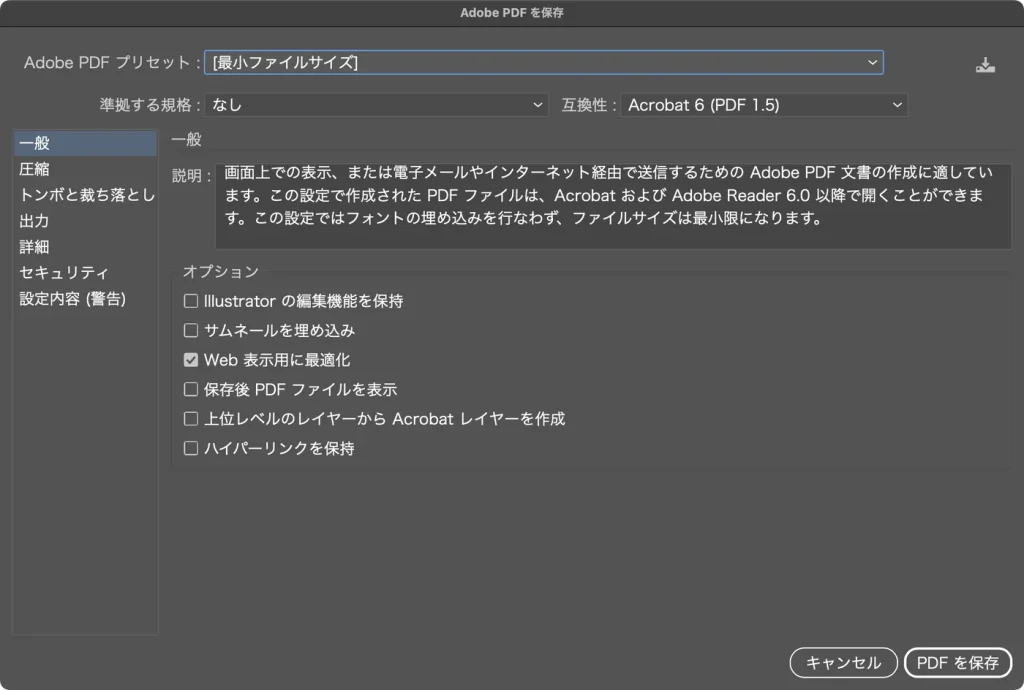Image resolution: width=1024 pixels, height=690 pixels.
Task: View the 設定内容 (警告) summary section
Action: click(85, 299)
